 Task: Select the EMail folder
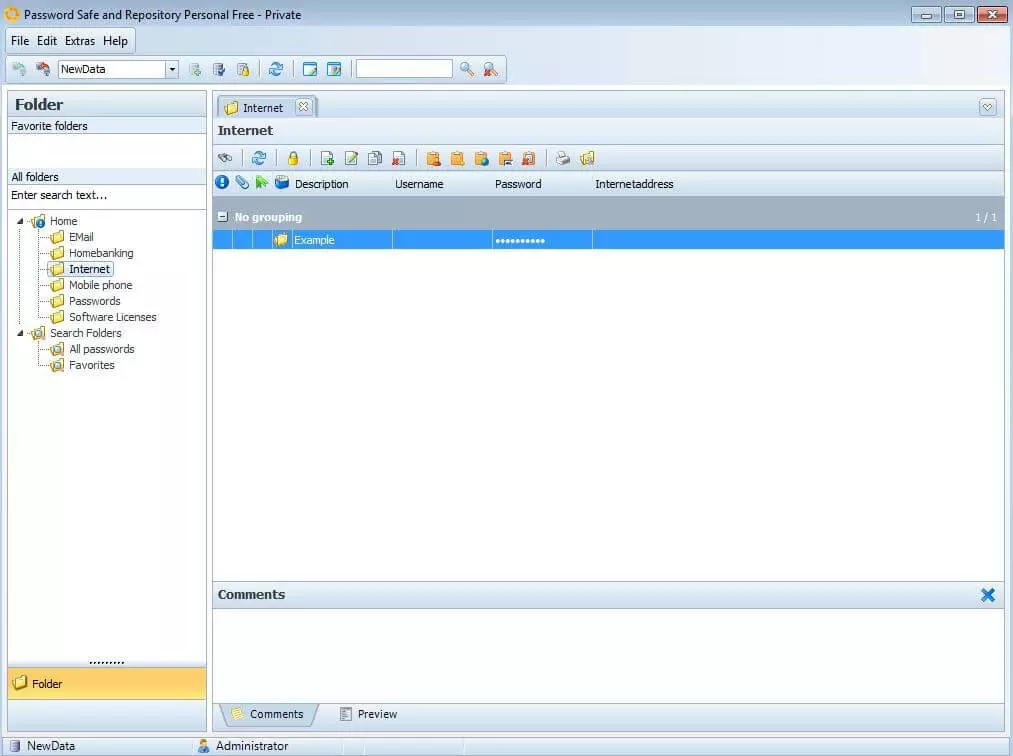[x=81, y=237]
